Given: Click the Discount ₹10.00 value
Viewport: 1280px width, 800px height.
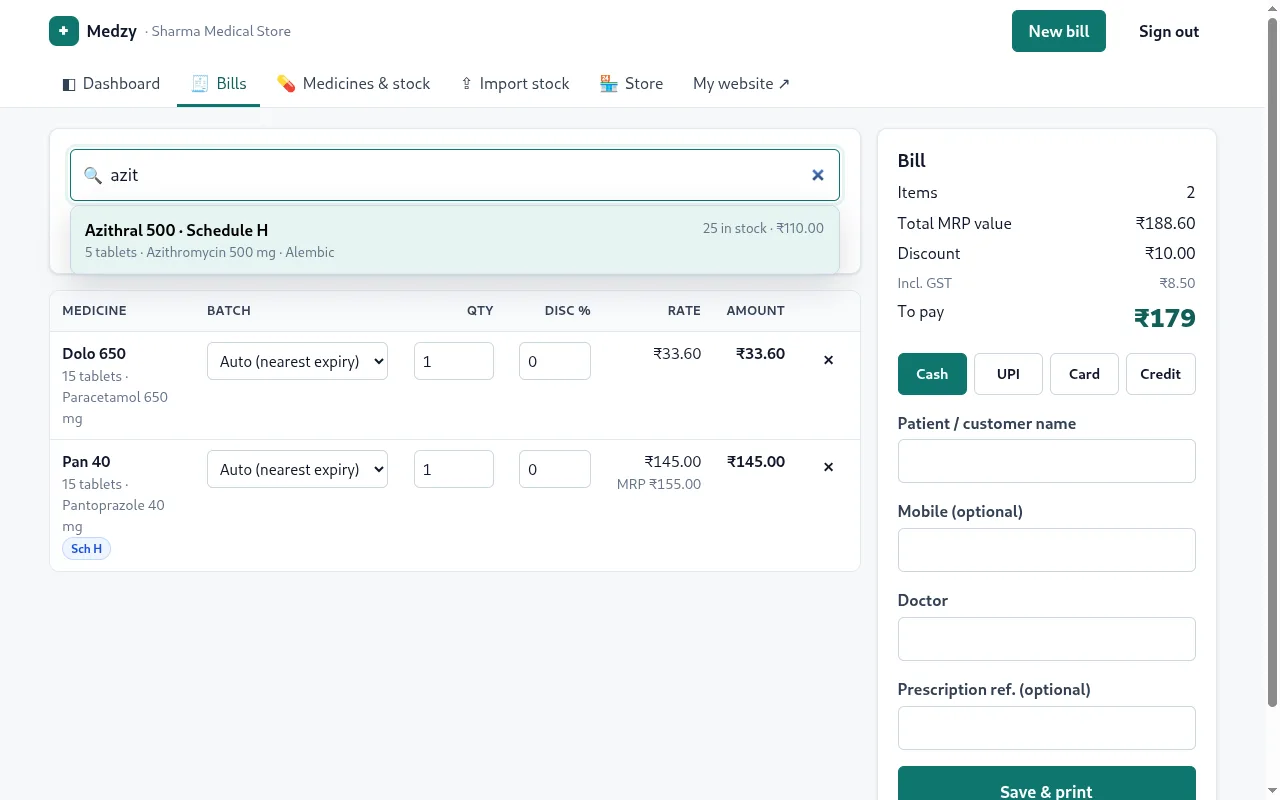Looking at the screenshot, I should tap(1170, 253).
